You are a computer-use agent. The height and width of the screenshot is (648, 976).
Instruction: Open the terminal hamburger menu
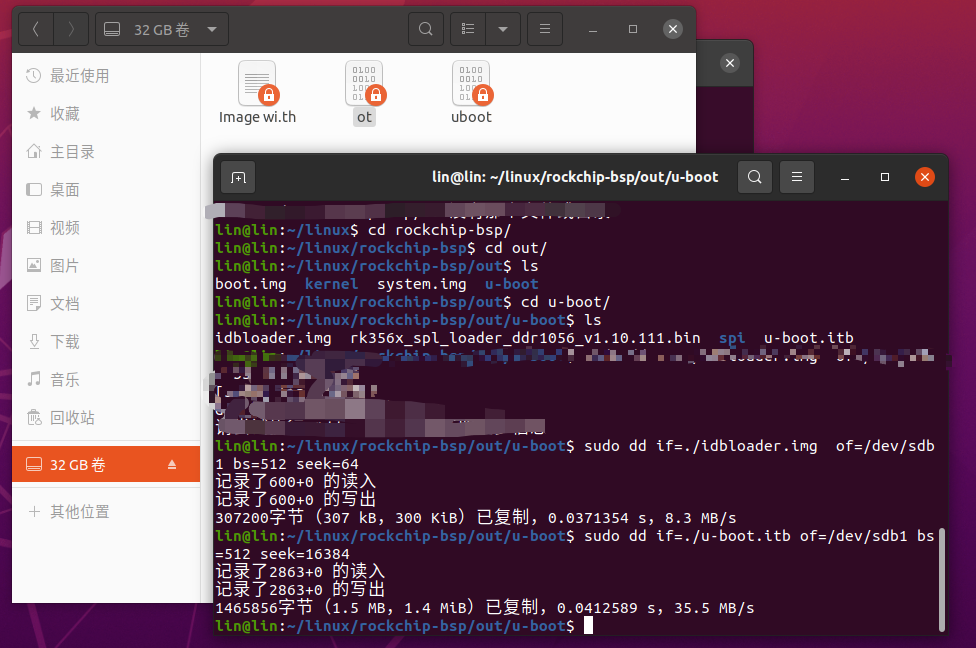[x=797, y=177]
